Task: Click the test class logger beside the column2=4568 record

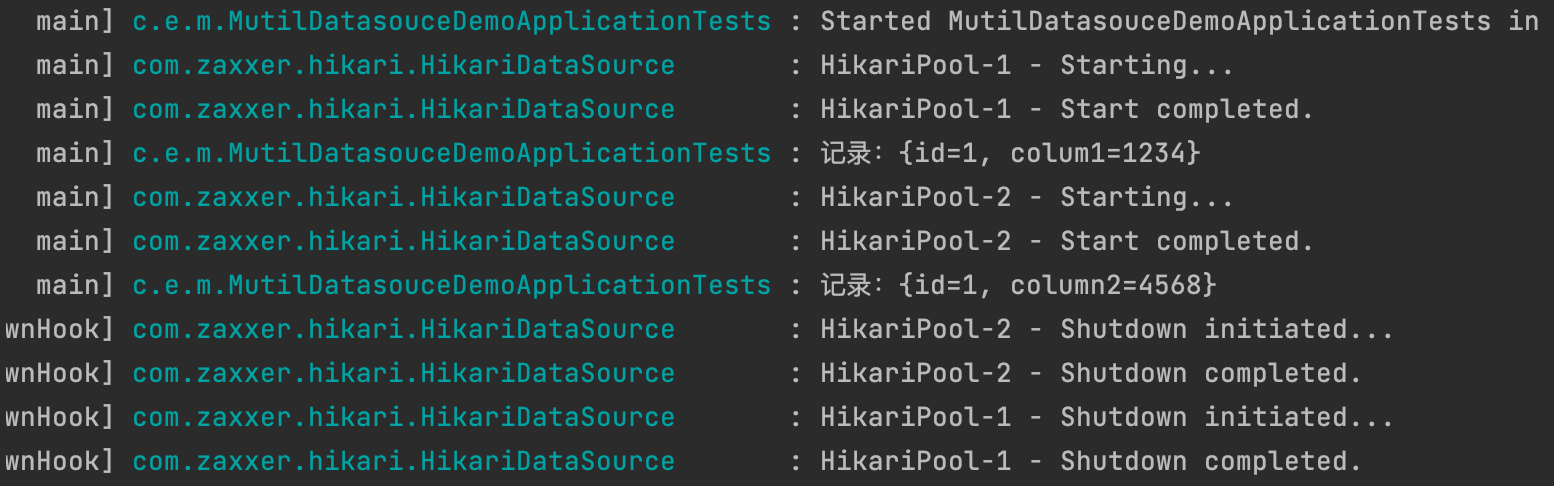Action: [x=451, y=285]
